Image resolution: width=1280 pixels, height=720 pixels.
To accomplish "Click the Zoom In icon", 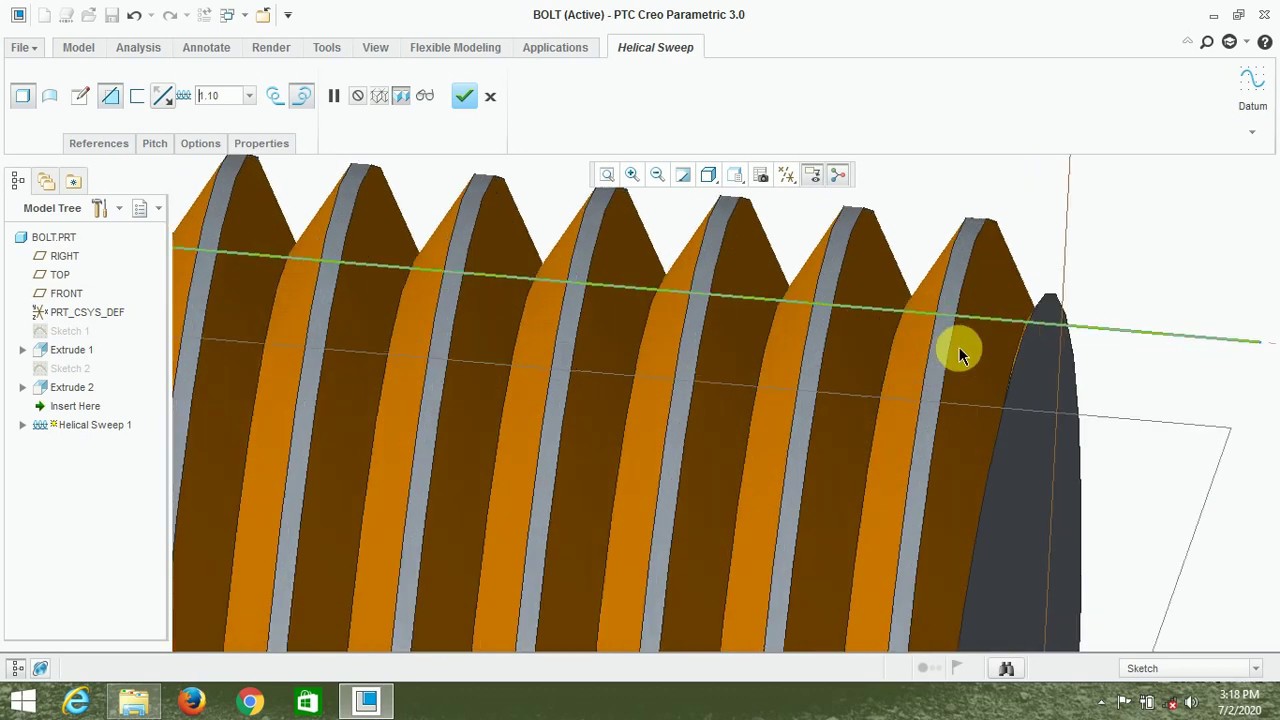I will 632,175.
